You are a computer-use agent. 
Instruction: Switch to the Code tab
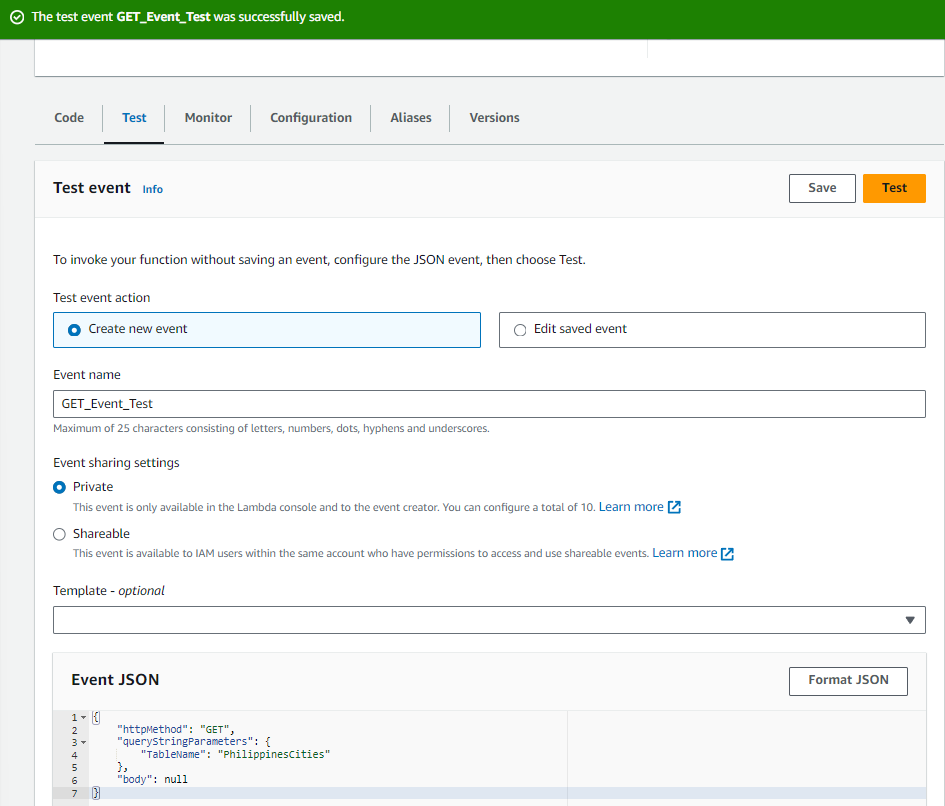pos(69,118)
